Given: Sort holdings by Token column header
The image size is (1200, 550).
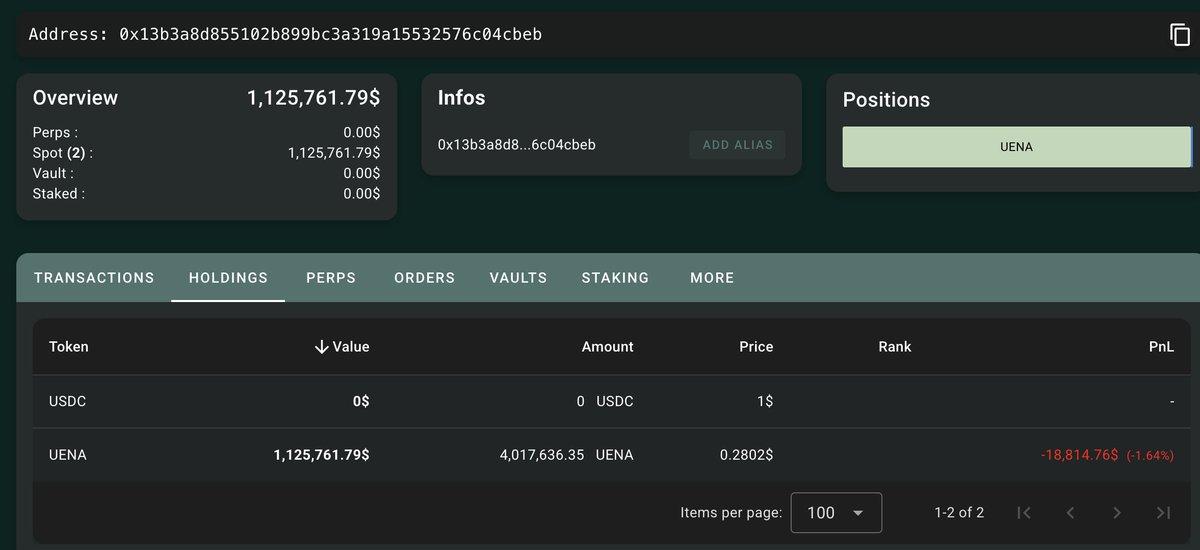Looking at the screenshot, I should click(x=69, y=347).
